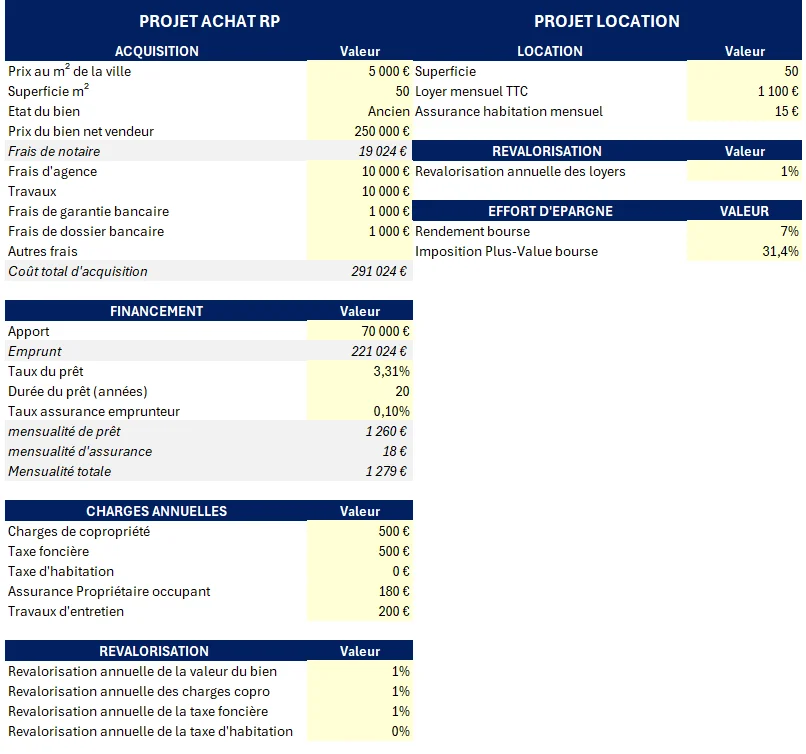Select the Durée du prêt value cell

point(360,391)
